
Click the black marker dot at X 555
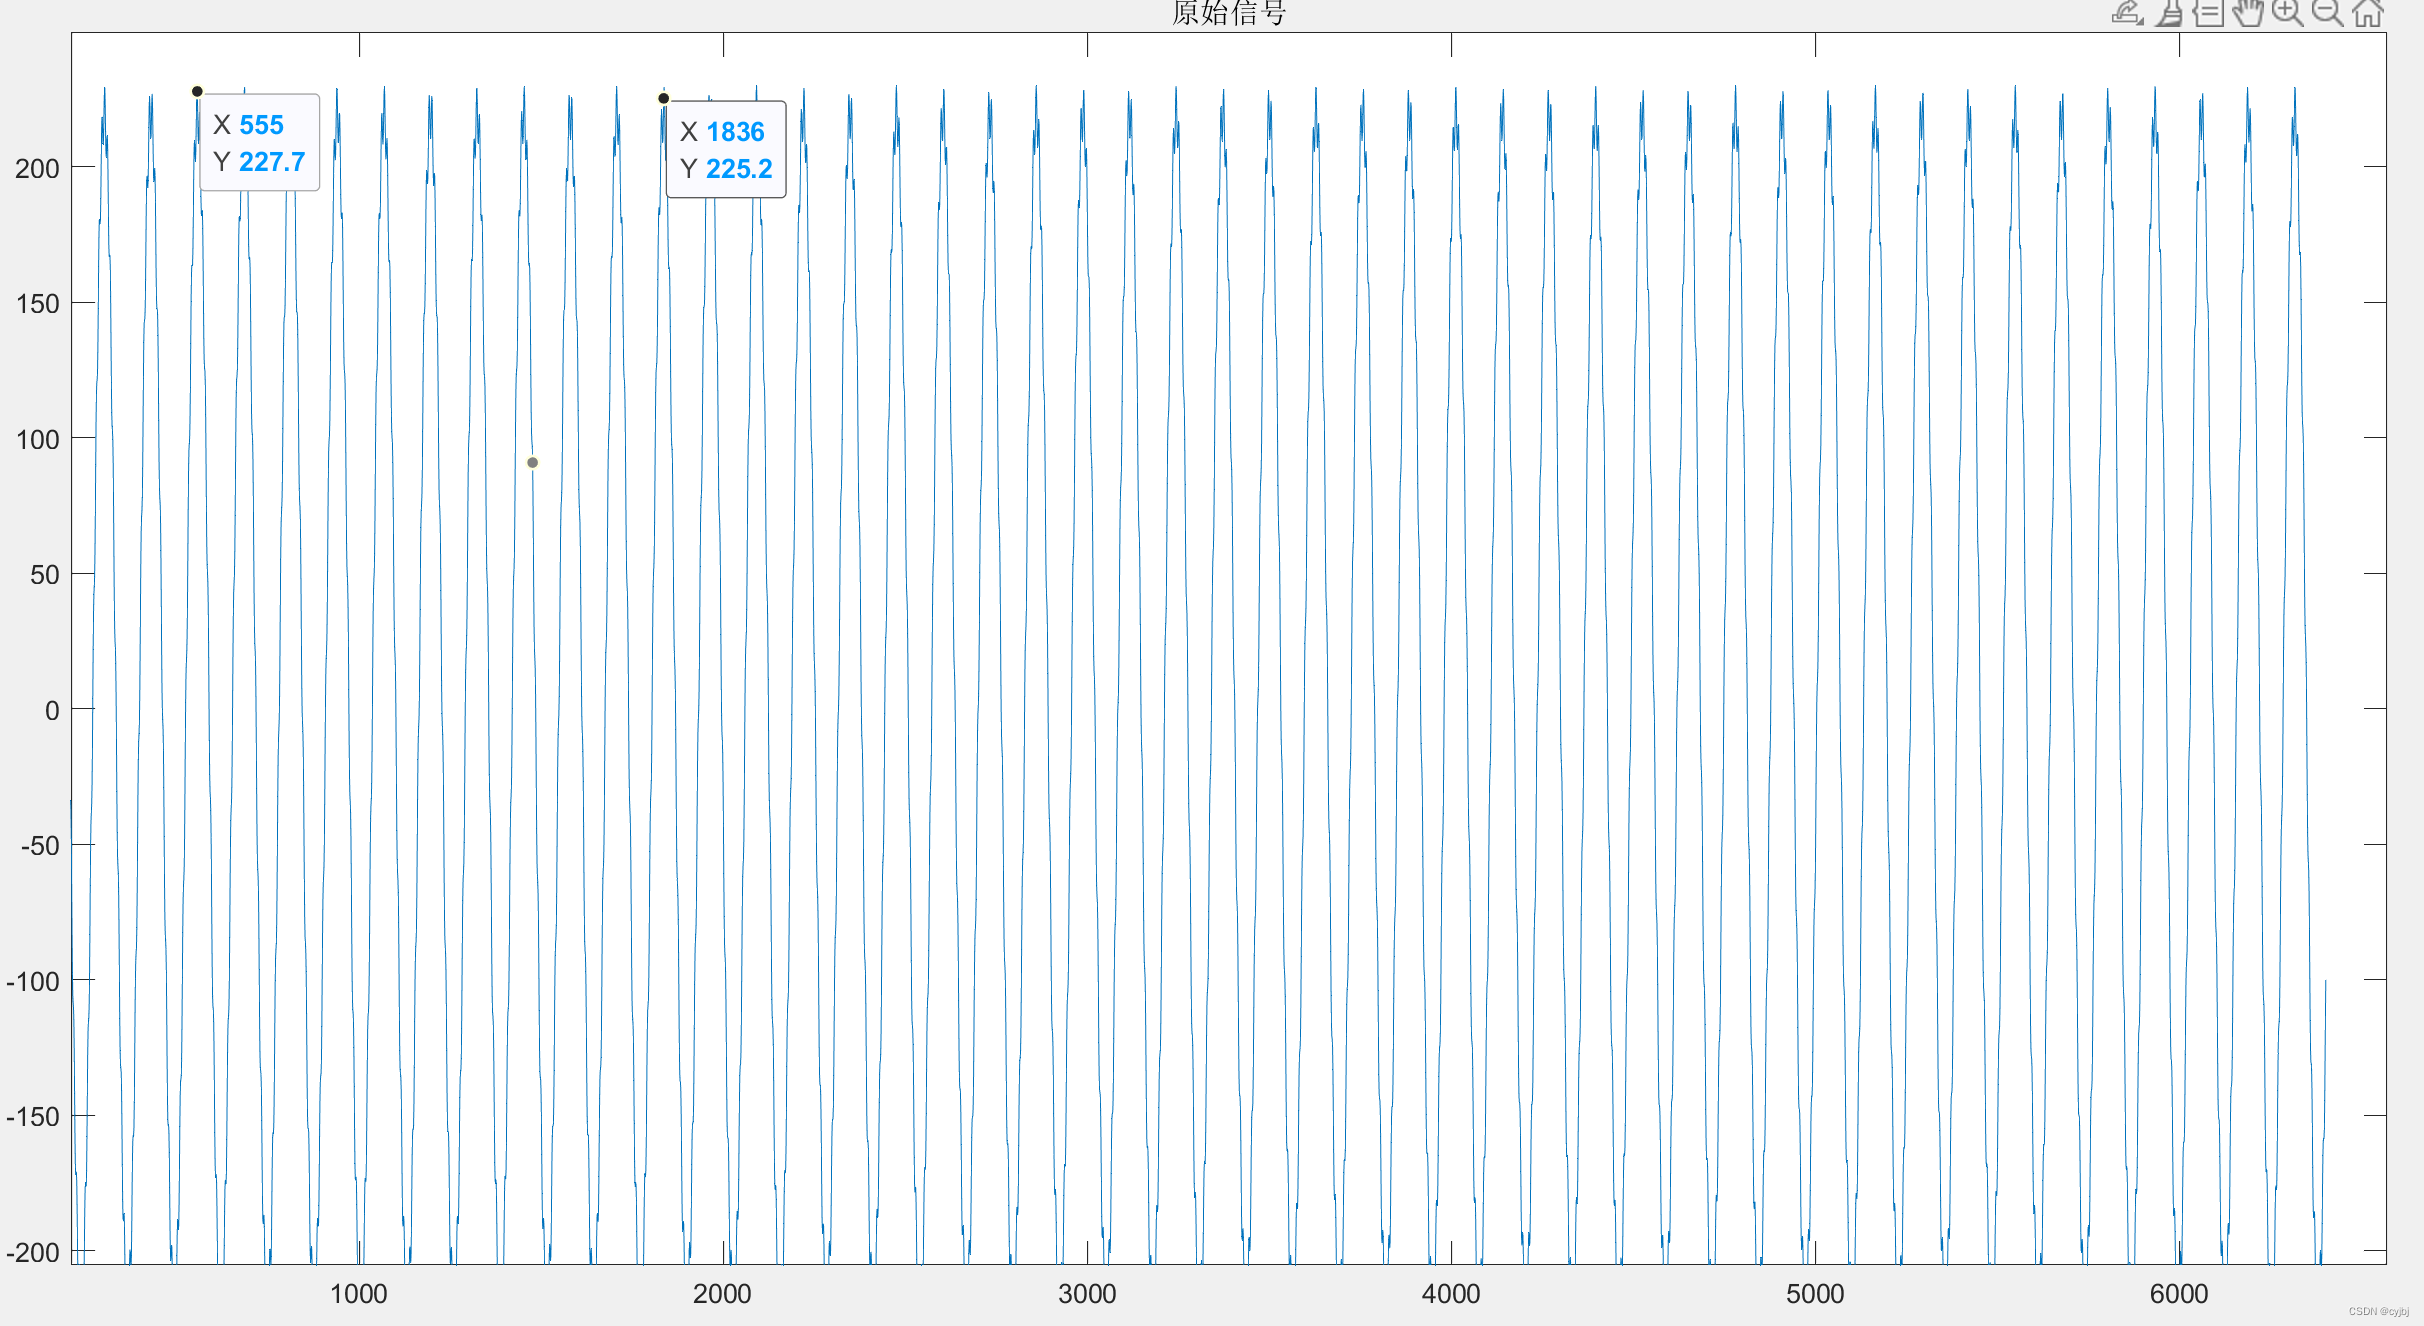click(x=197, y=91)
